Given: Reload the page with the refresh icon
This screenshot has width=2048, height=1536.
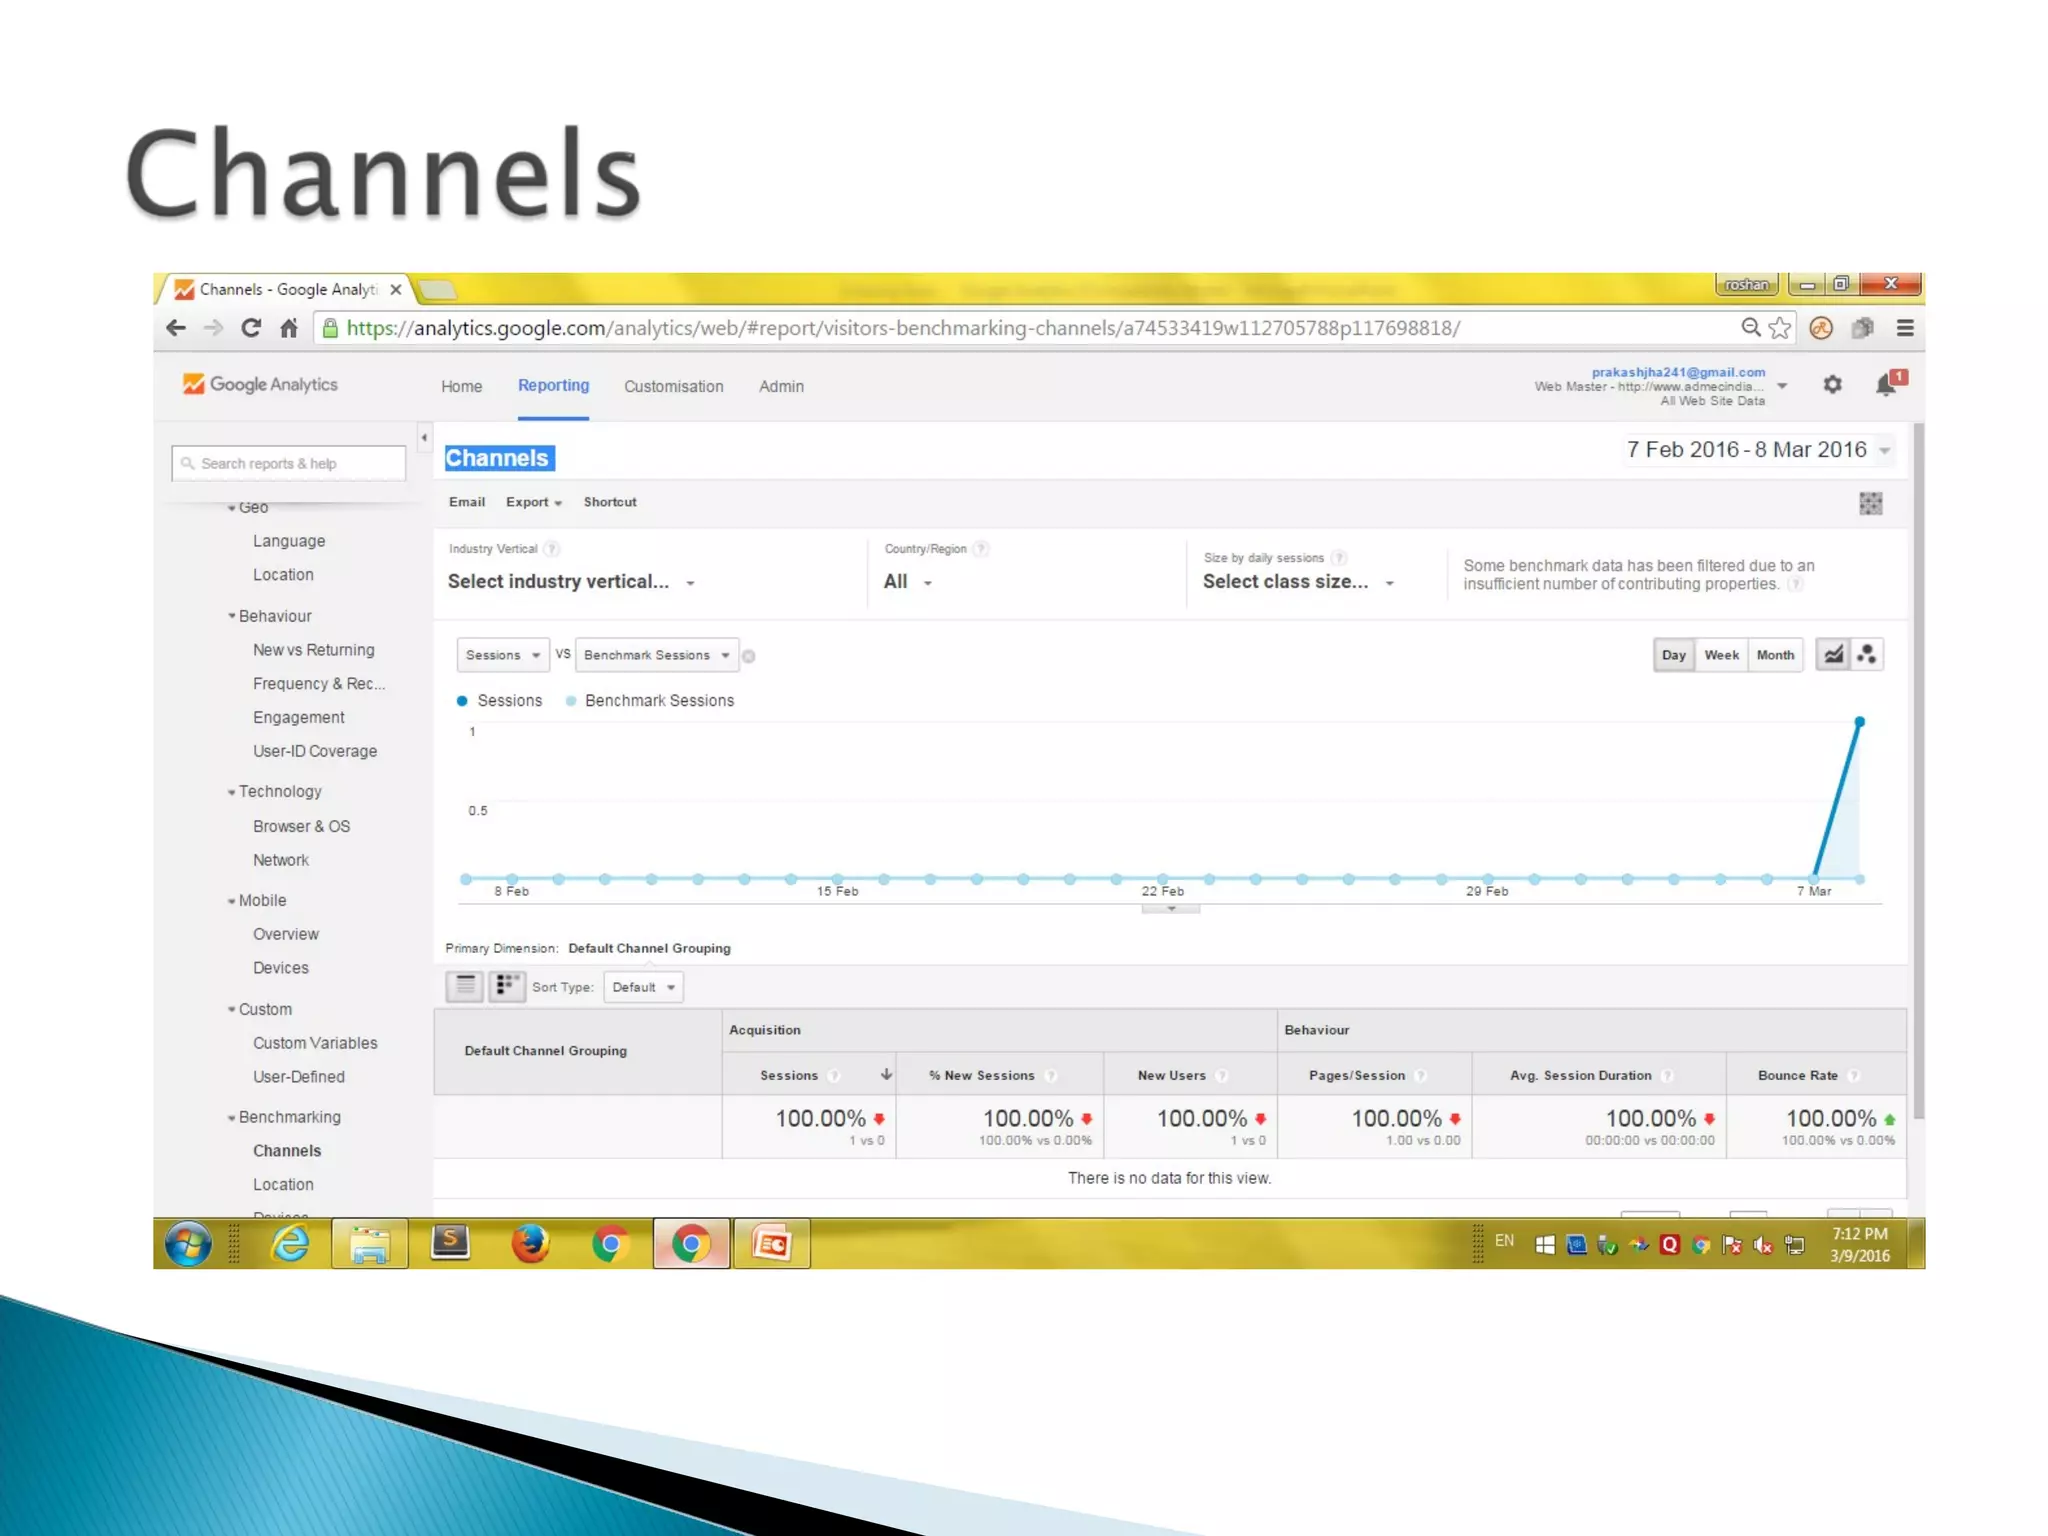Looking at the screenshot, I should coord(251,328).
